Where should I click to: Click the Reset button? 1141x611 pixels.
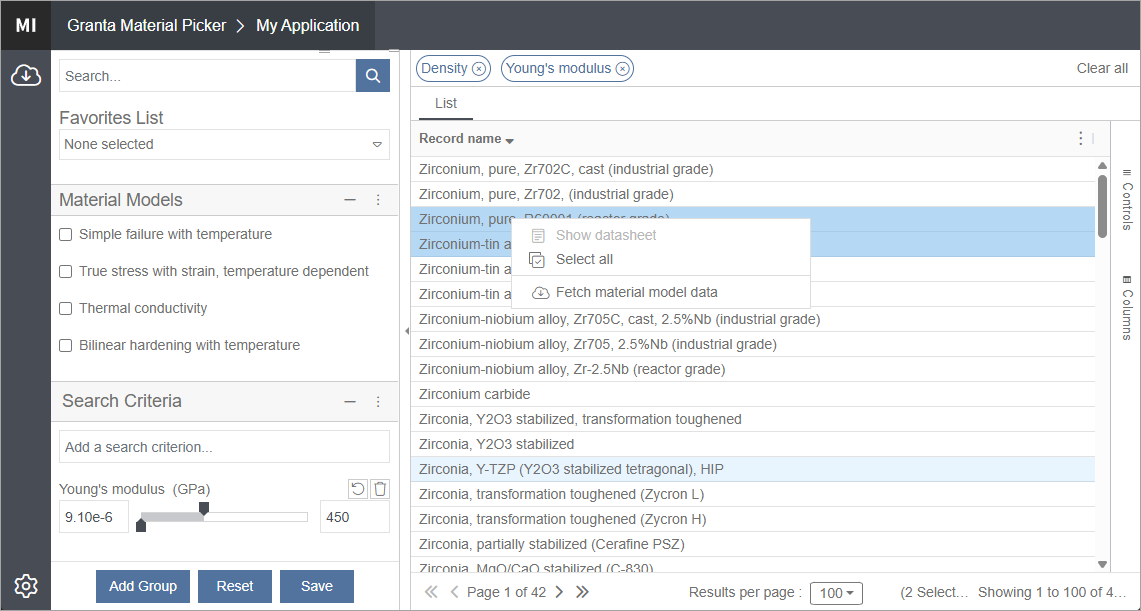pyautogui.click(x=235, y=586)
